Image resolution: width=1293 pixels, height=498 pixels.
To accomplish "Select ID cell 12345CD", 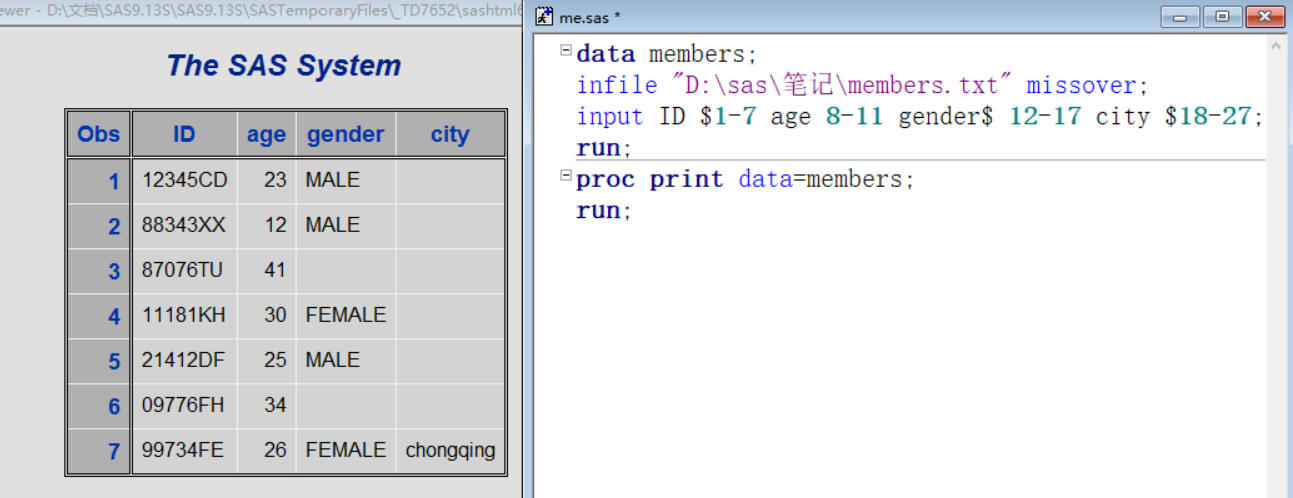I will (184, 181).
